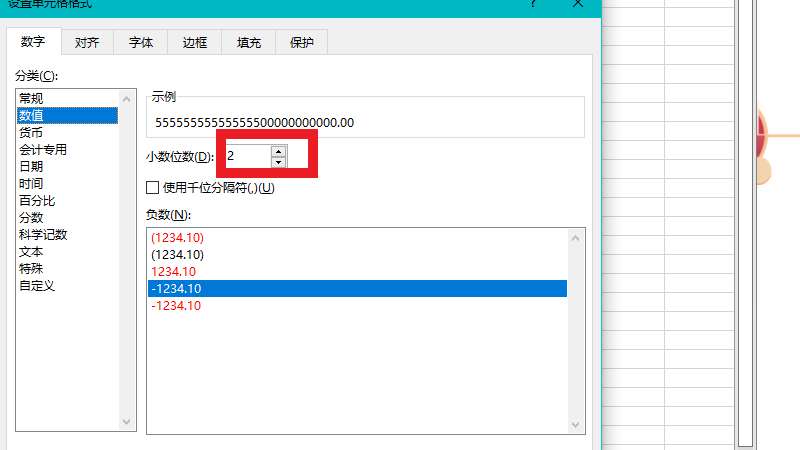
Task: Choose the red -1234.10 negative format
Action: tap(175, 306)
